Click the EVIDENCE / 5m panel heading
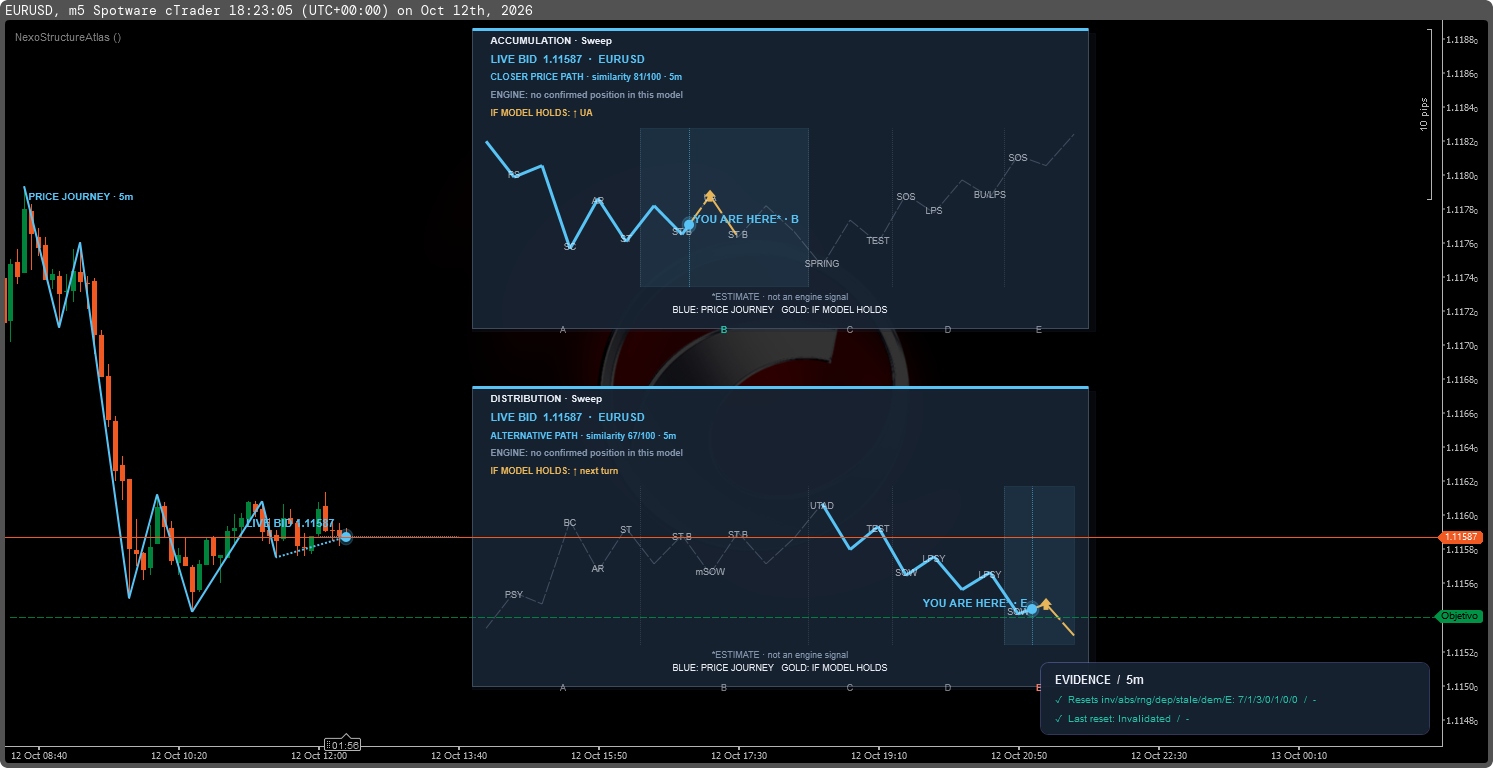 coord(1099,680)
